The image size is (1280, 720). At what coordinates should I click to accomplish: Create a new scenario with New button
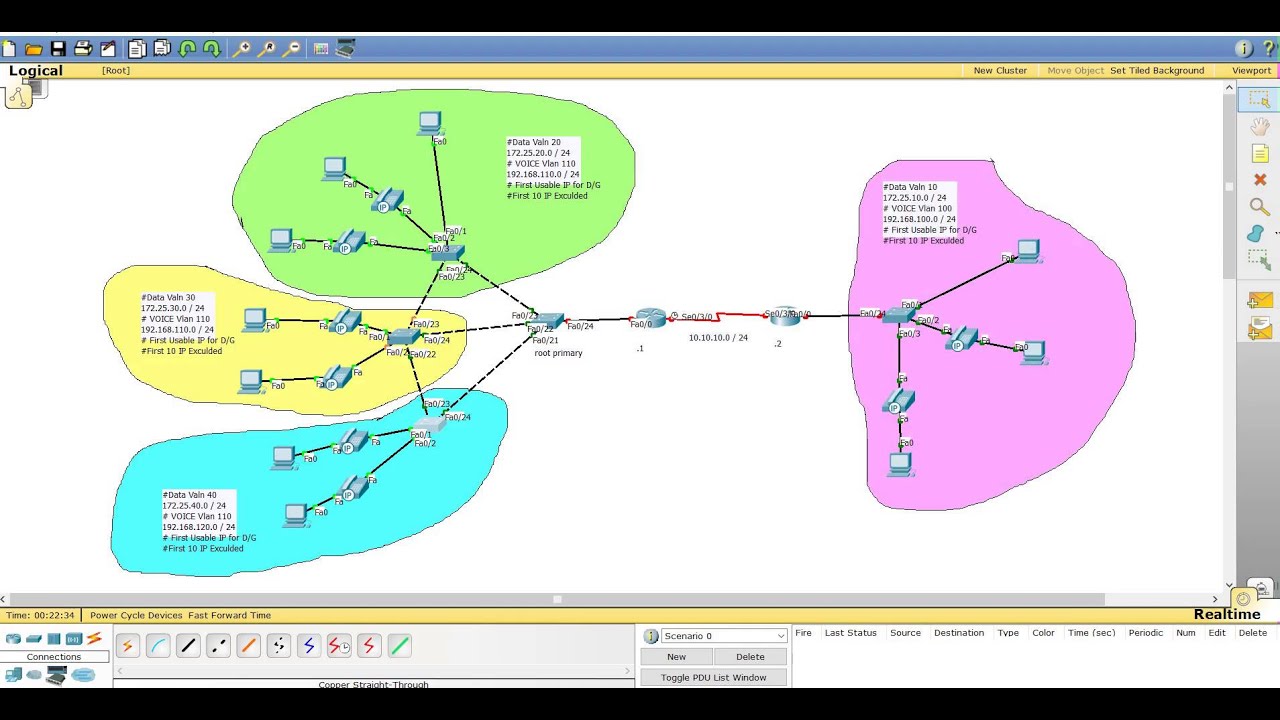(x=677, y=657)
